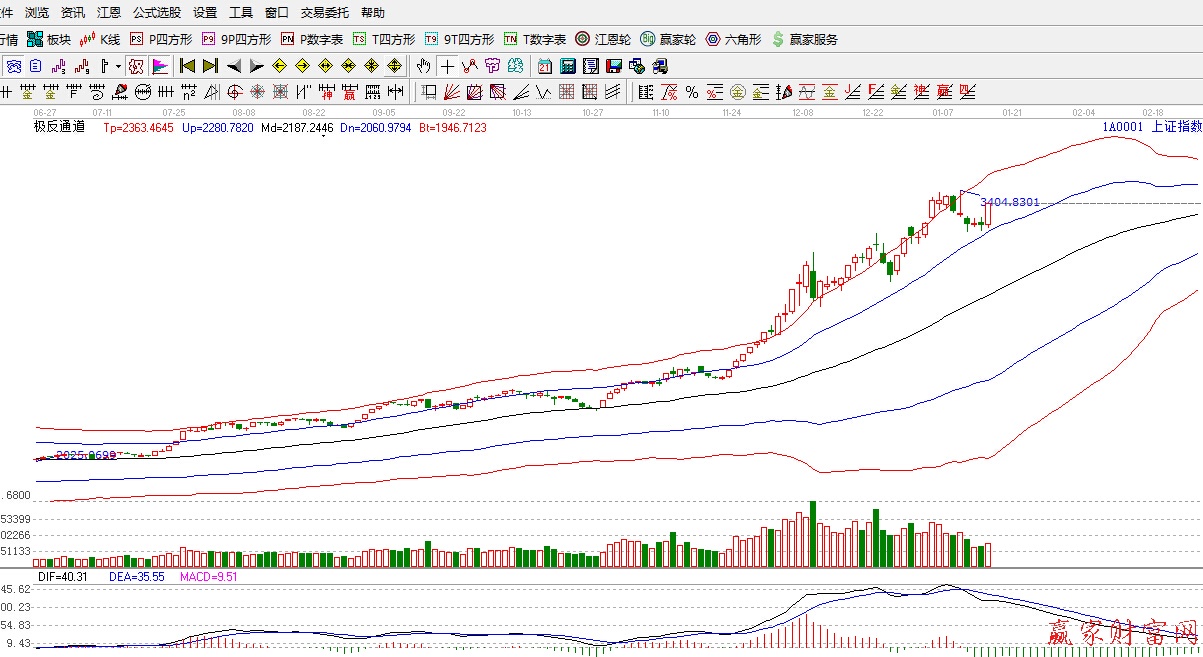Click the save floppy disk icon
This screenshot has height=657, width=1203.
(613, 67)
